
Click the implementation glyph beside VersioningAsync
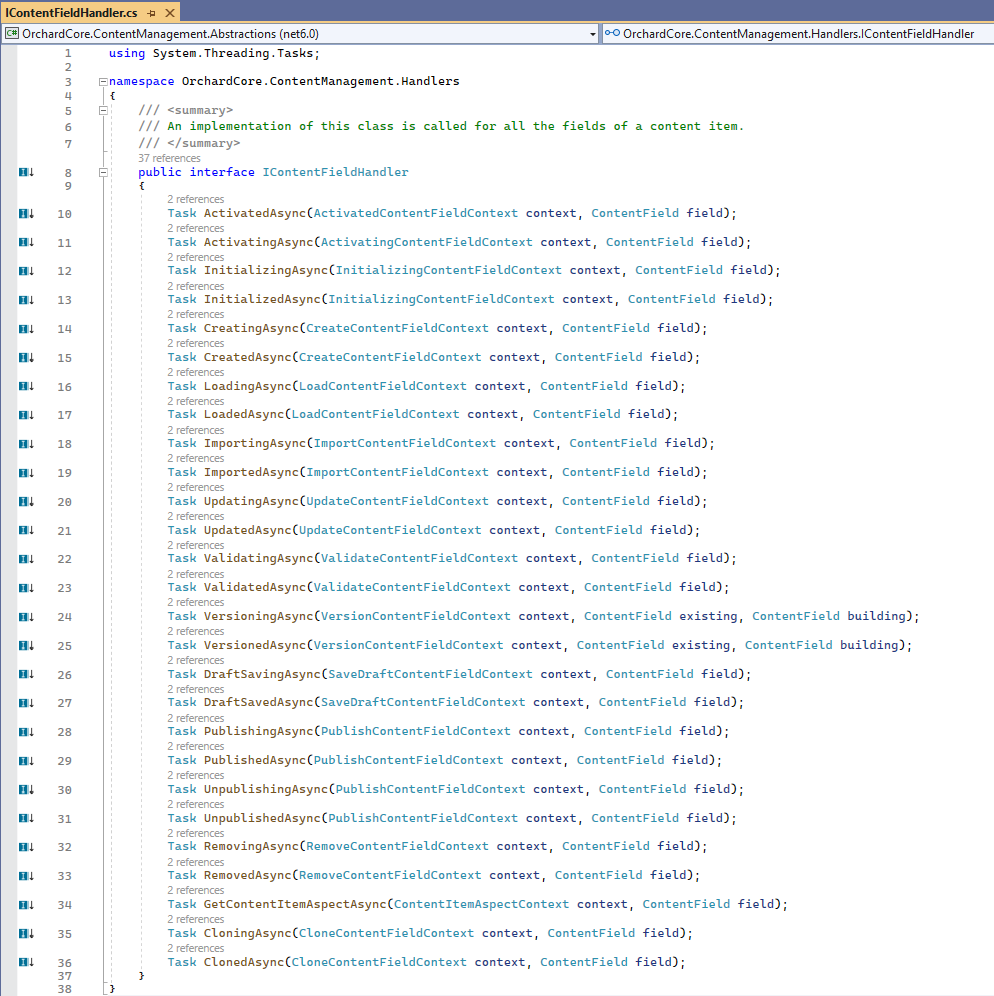[x=26, y=616]
